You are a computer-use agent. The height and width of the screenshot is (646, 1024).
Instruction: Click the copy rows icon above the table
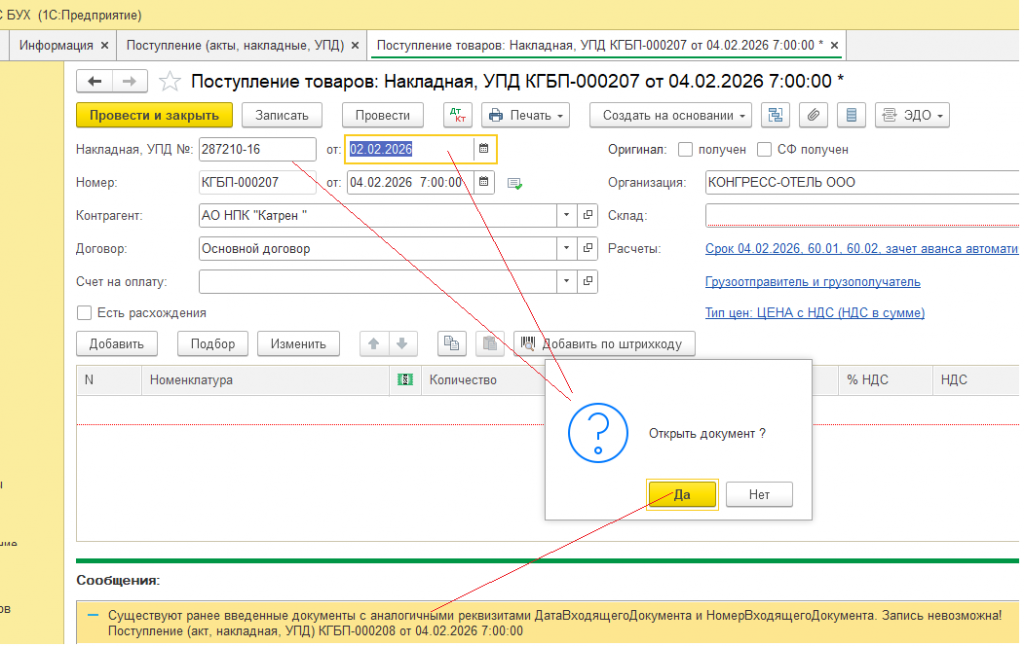click(x=451, y=343)
